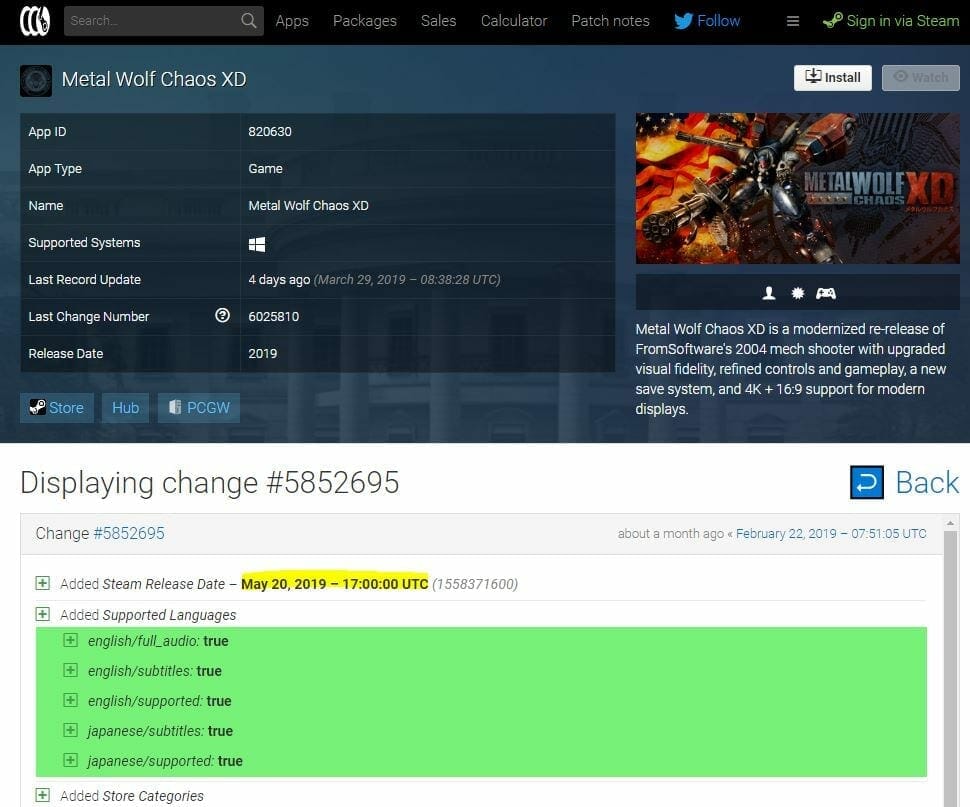
Task: Expand the Added Store Categories entry
Action: click(43, 795)
